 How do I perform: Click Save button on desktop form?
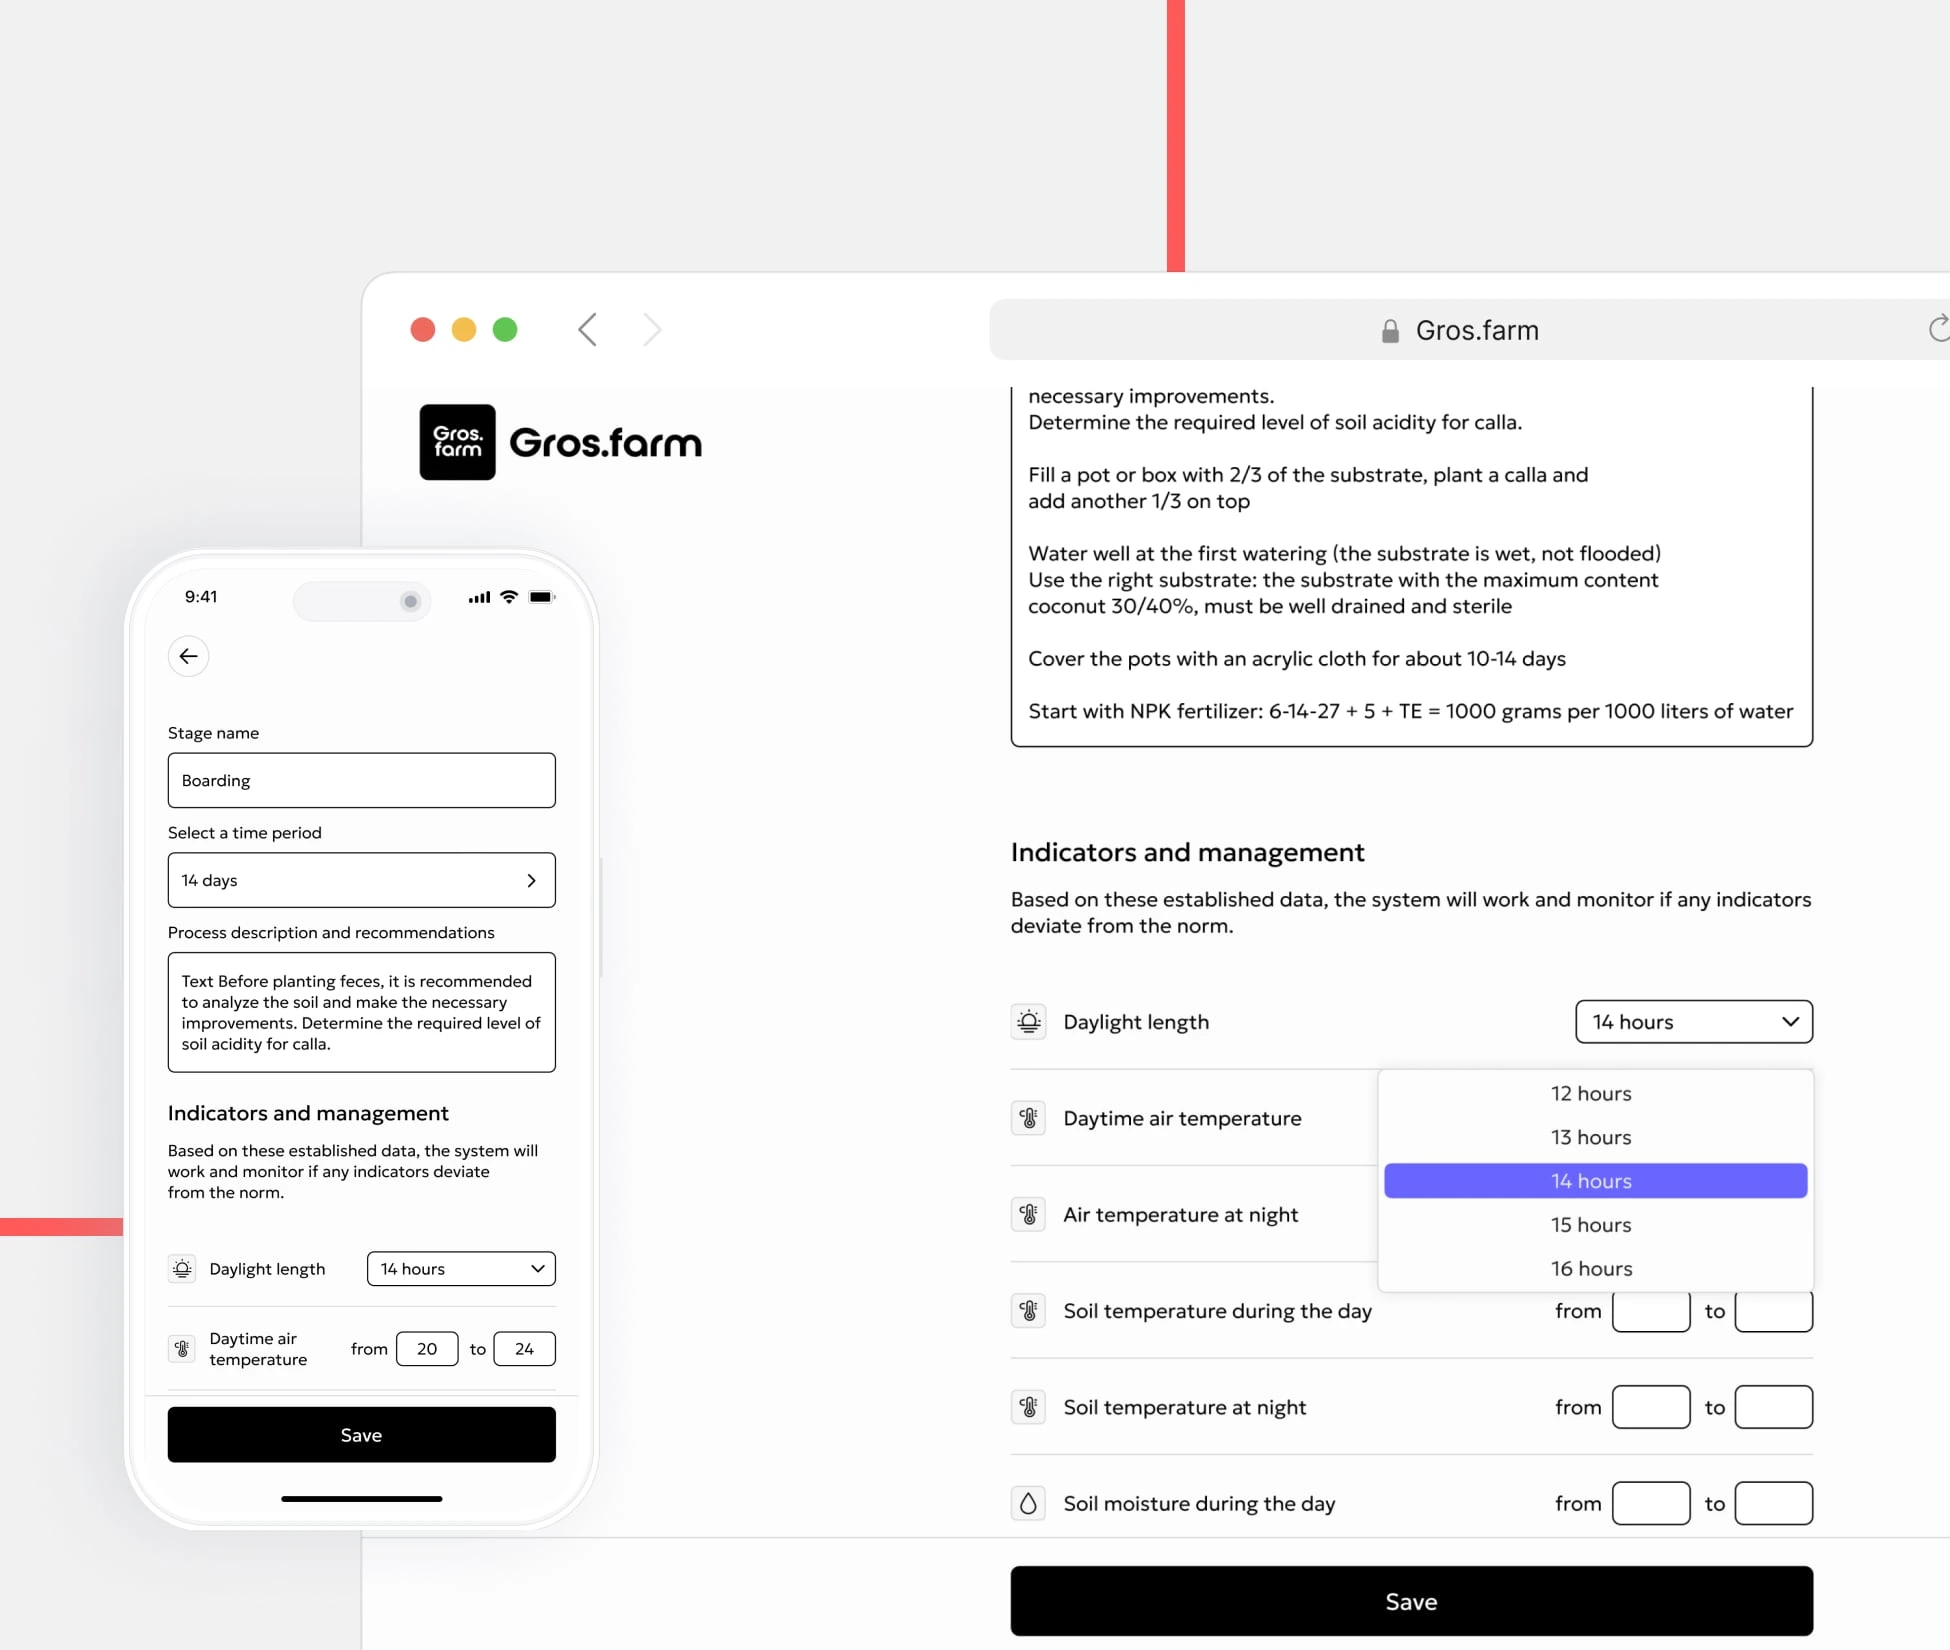click(x=1411, y=1601)
